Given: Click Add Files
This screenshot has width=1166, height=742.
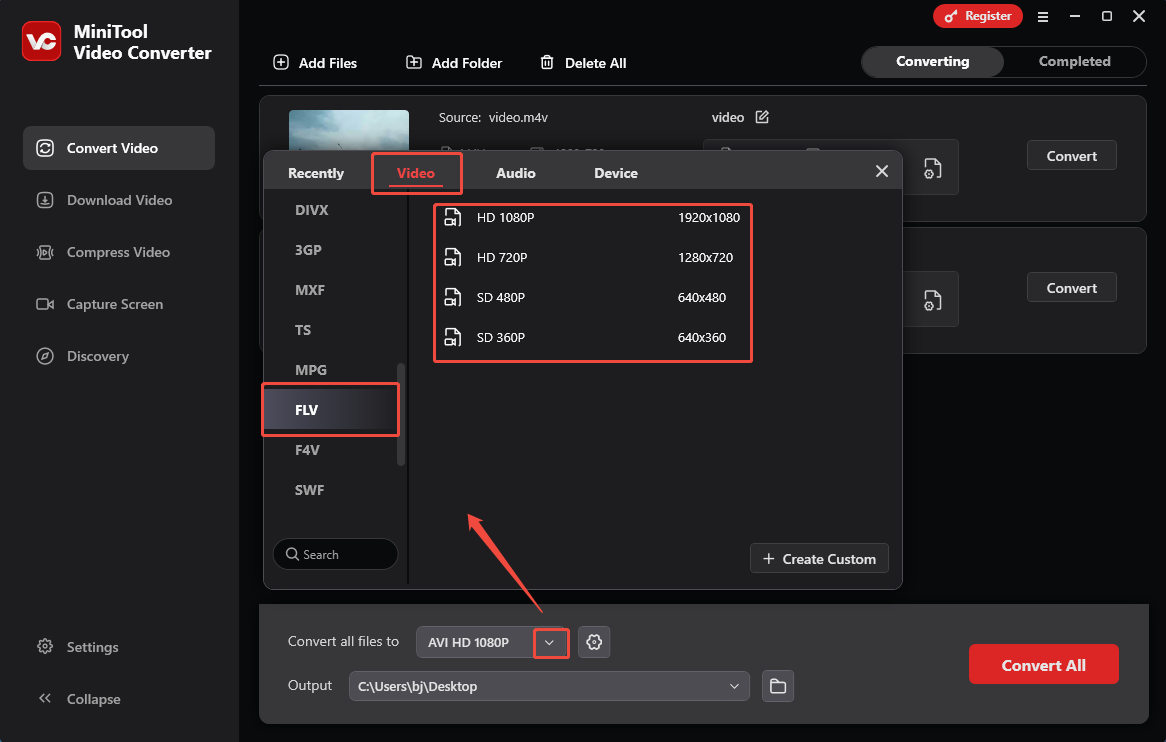Looking at the screenshot, I should [315, 63].
